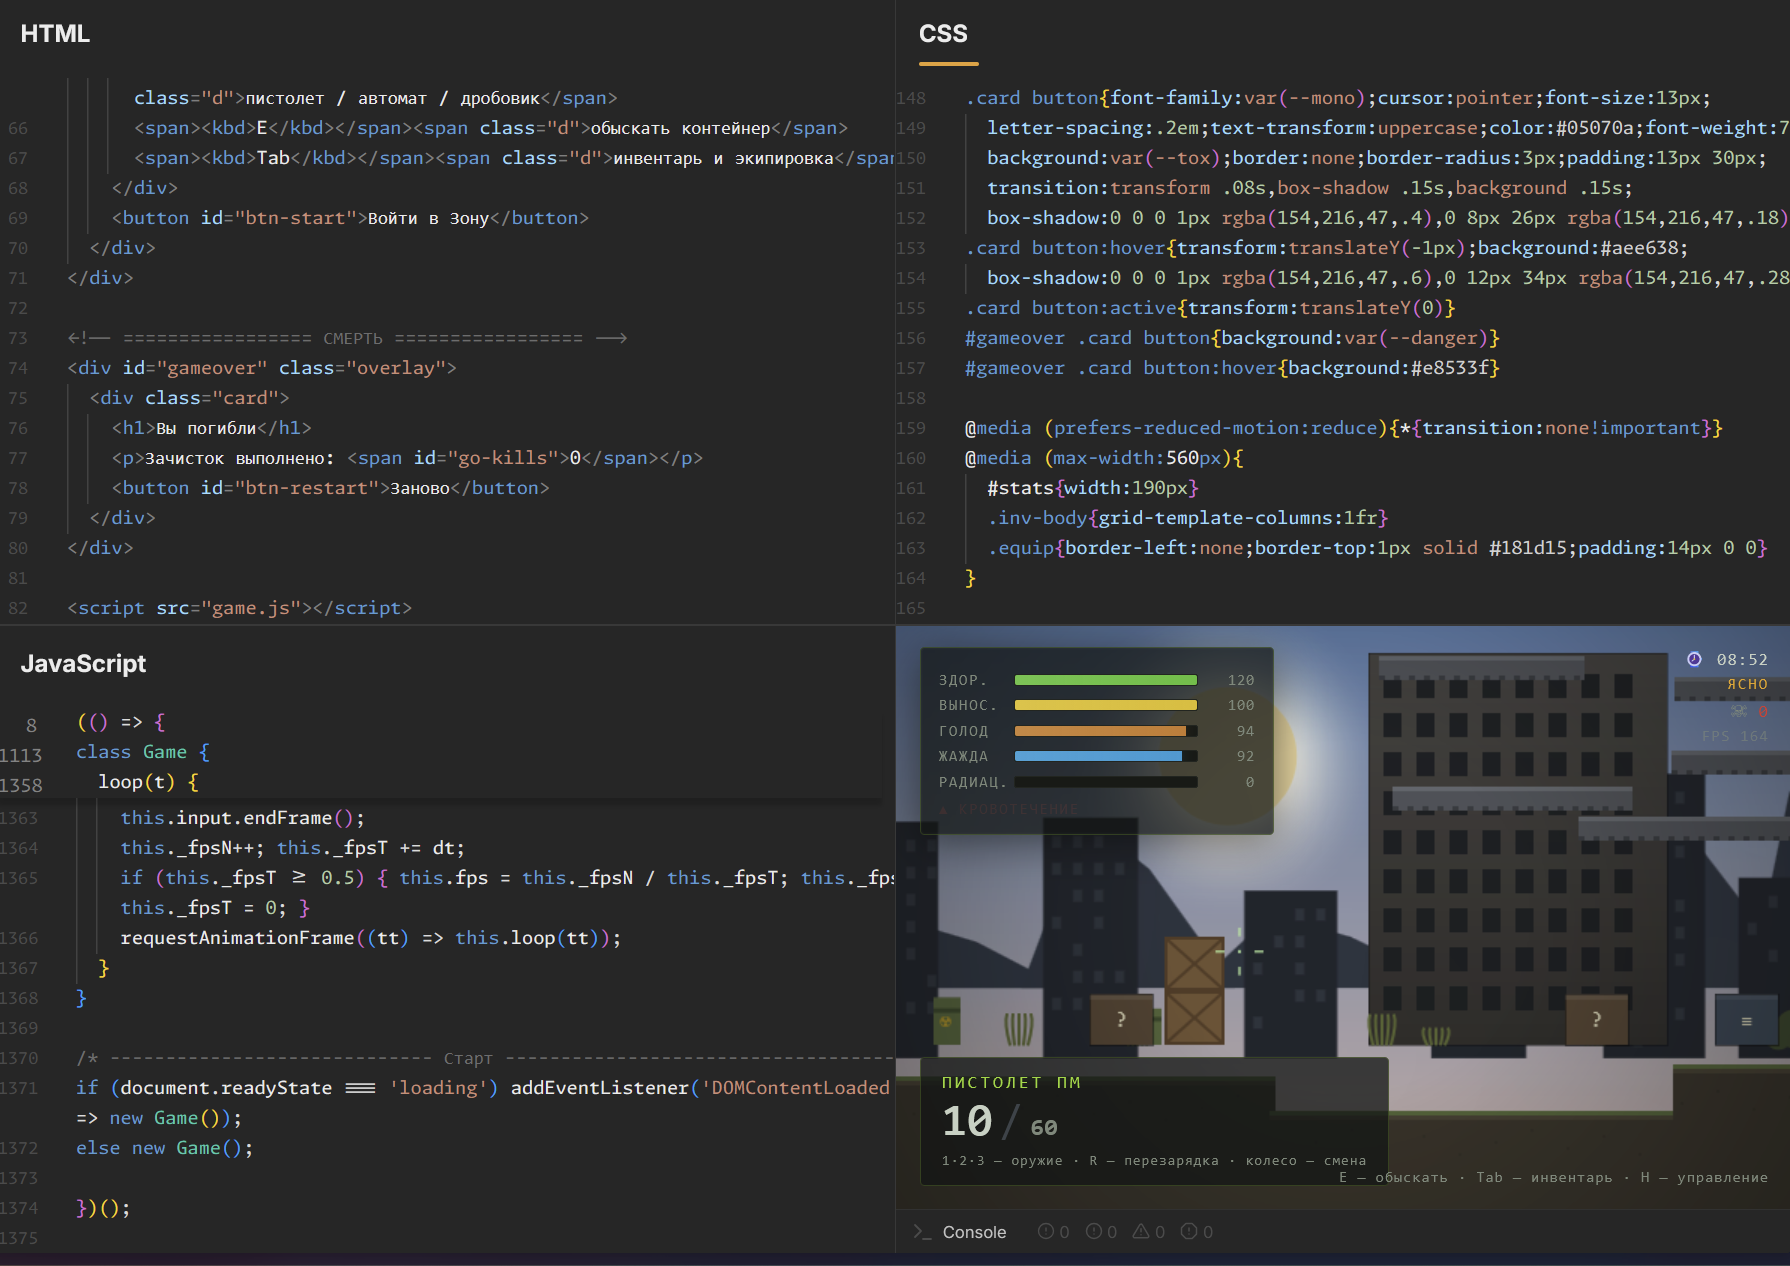This screenshot has width=1790, height=1266.
Task: Click the sticky 'loop(t) {' line
Action: (149, 782)
